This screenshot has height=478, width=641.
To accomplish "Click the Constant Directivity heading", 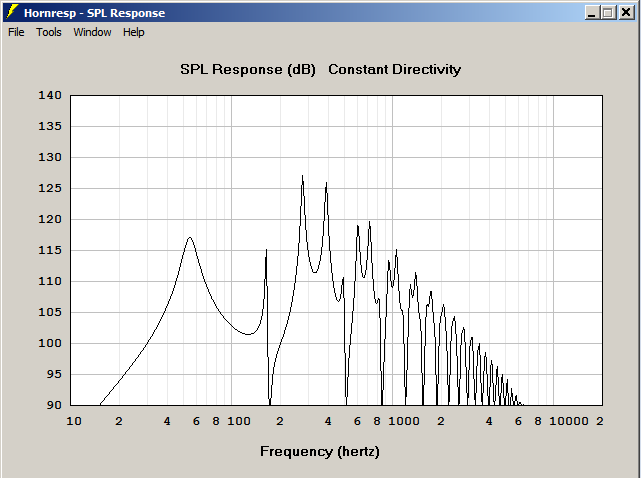I will pos(394,69).
